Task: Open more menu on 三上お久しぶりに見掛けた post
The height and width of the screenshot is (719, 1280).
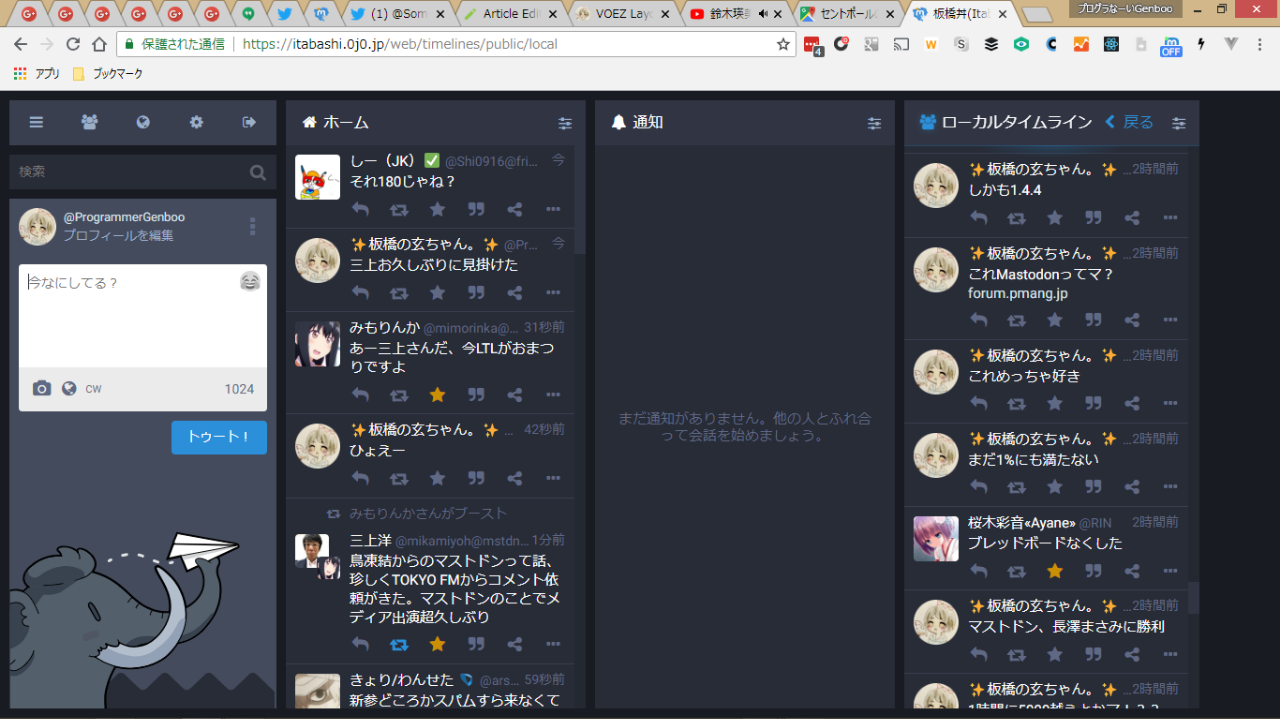Action: (x=553, y=293)
